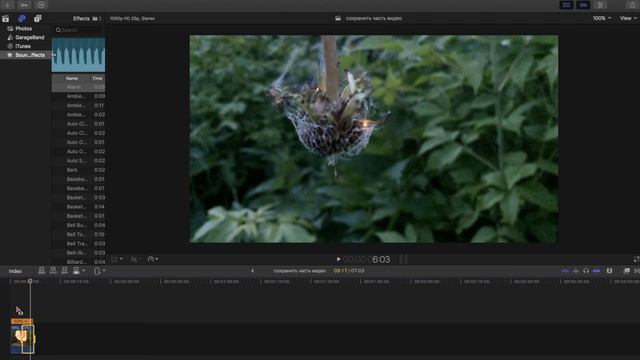Open Background Tasks checkmark circle icon
Screen dimensions: 640x360
click(x=41, y=5)
